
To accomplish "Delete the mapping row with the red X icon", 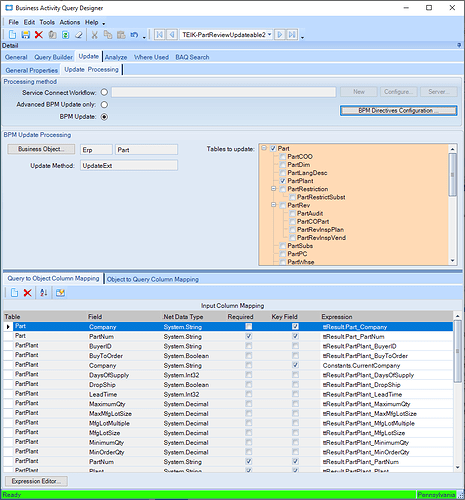I will pyautogui.click(x=28, y=293).
